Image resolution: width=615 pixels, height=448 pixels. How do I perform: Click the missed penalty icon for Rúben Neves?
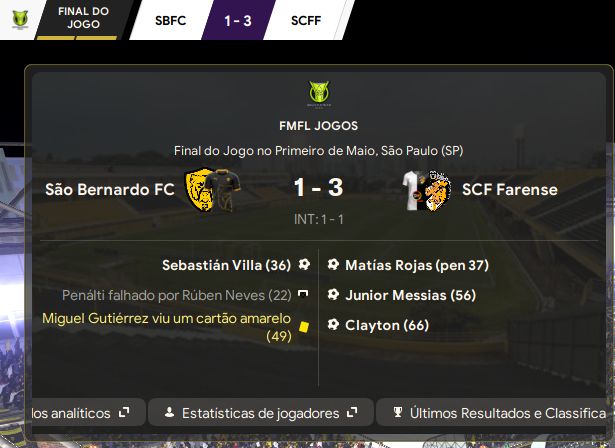click(303, 295)
